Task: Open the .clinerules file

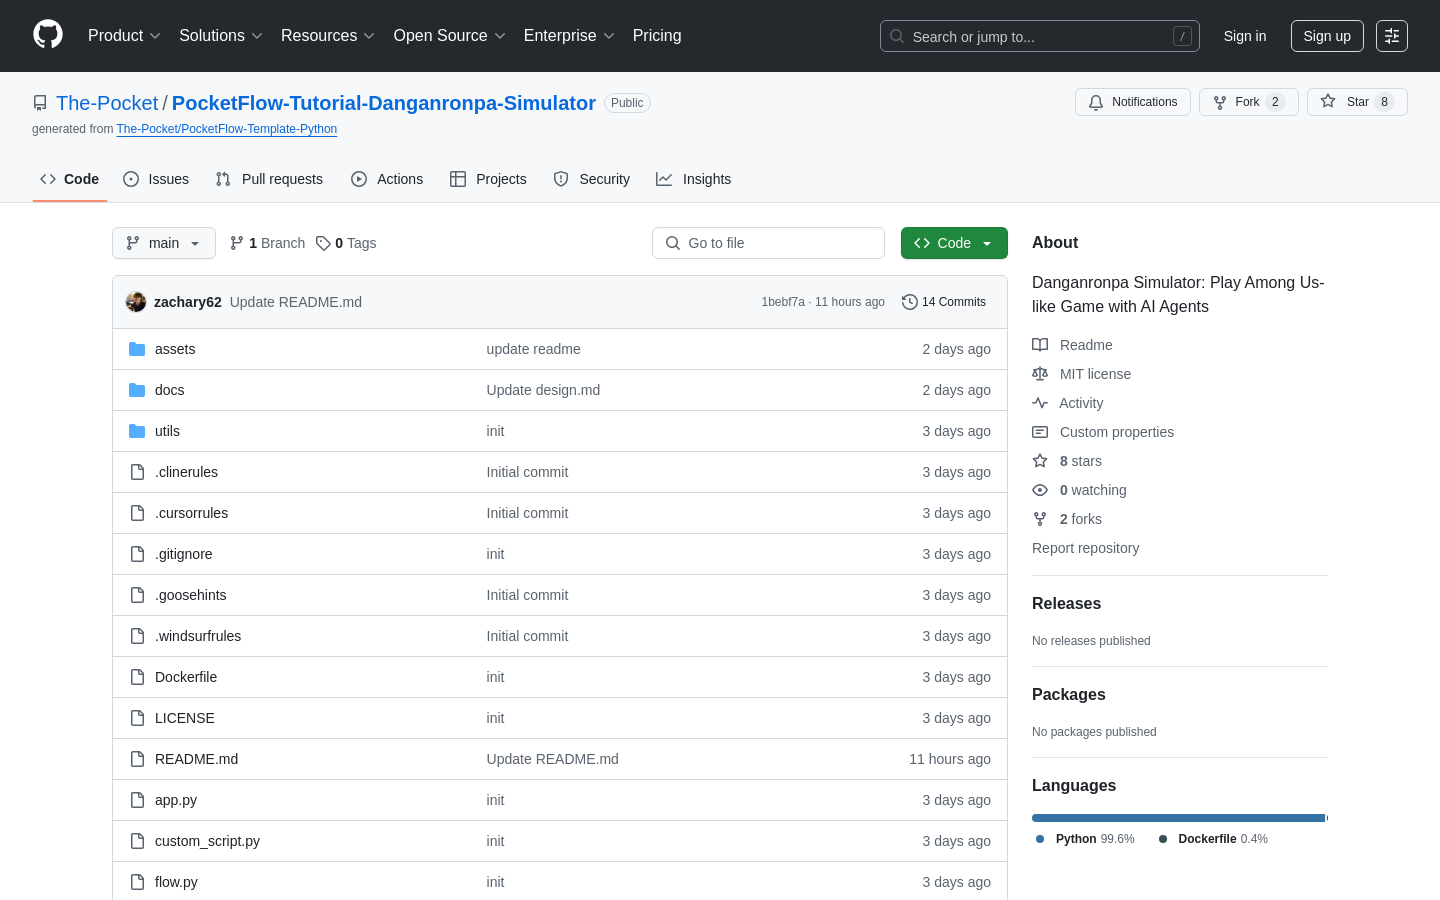Action: 186,472
